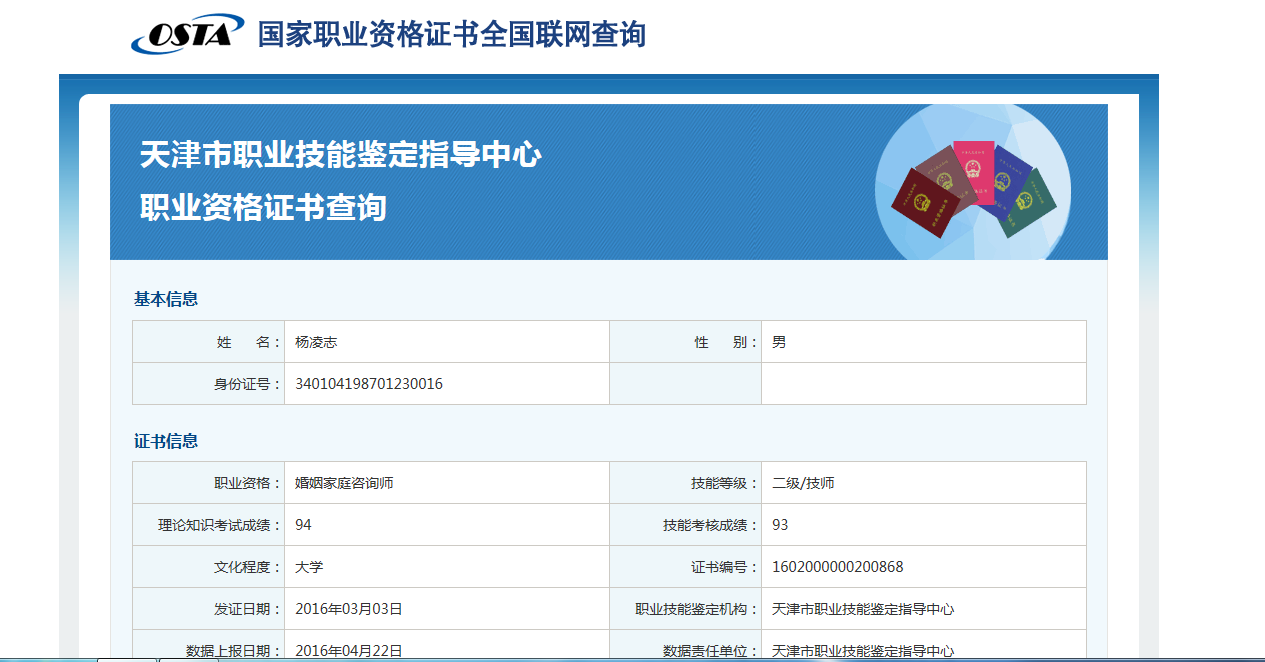1265x662 pixels.
Task: Select the certificate number 1602000000200868
Action: 838,567
